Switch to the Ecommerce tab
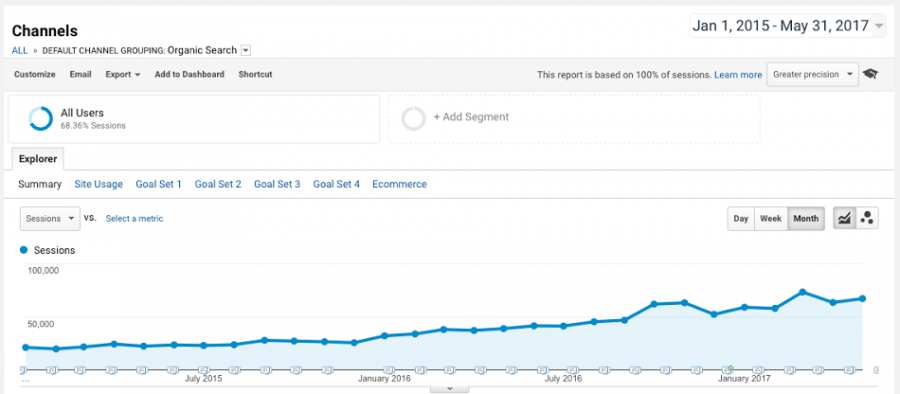The width and height of the screenshot is (900, 394). point(399,184)
